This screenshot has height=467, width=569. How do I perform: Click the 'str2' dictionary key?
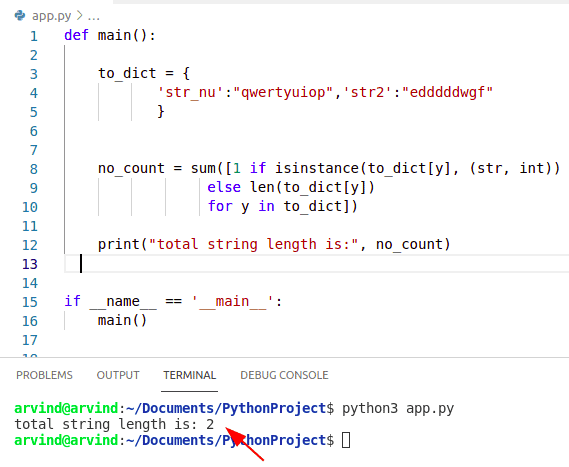[x=368, y=92]
